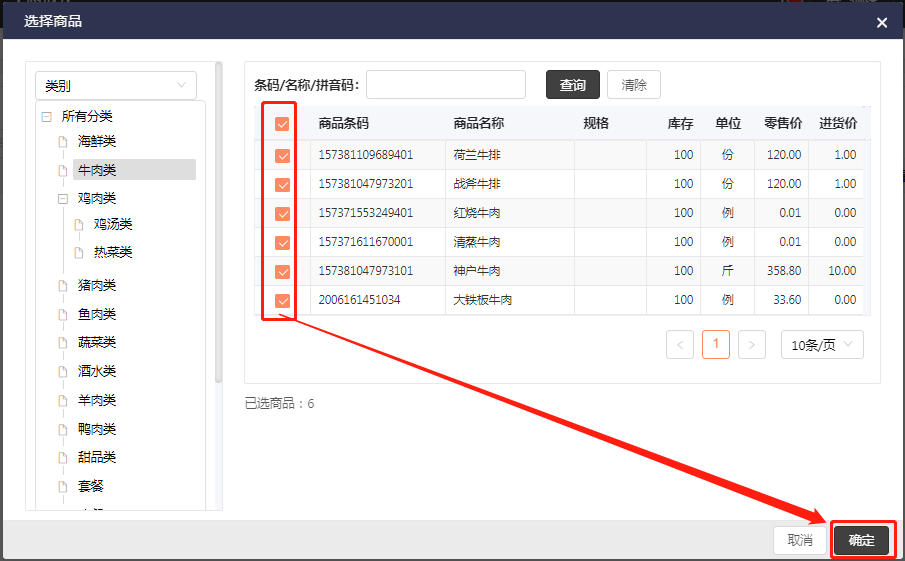
Task: Click the 查询 search button
Action: click(572, 85)
